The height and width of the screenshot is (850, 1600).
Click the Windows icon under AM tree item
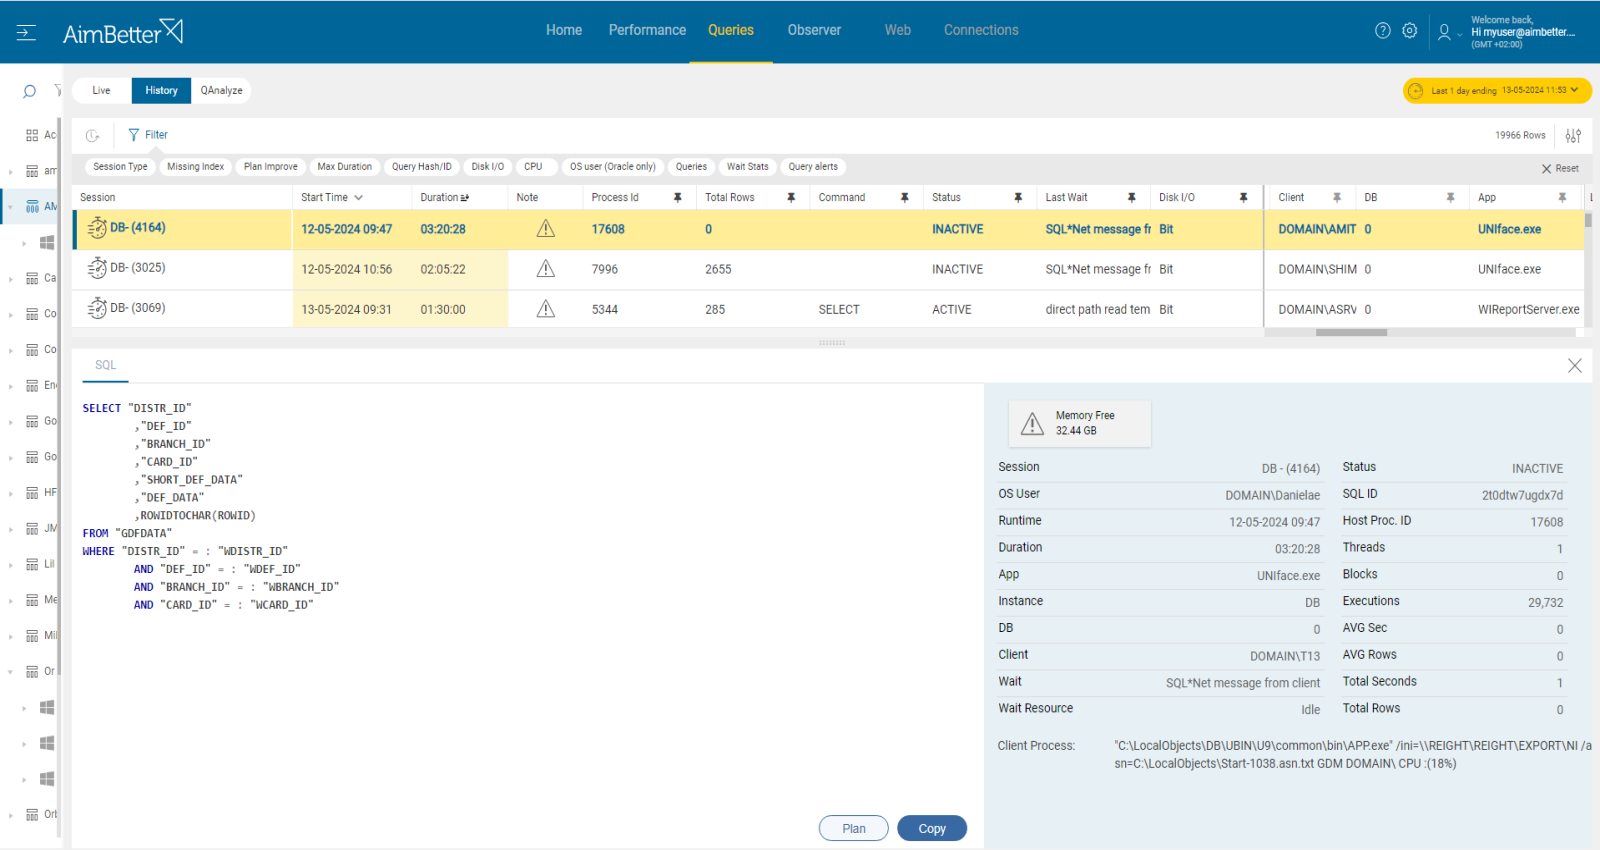(47, 242)
